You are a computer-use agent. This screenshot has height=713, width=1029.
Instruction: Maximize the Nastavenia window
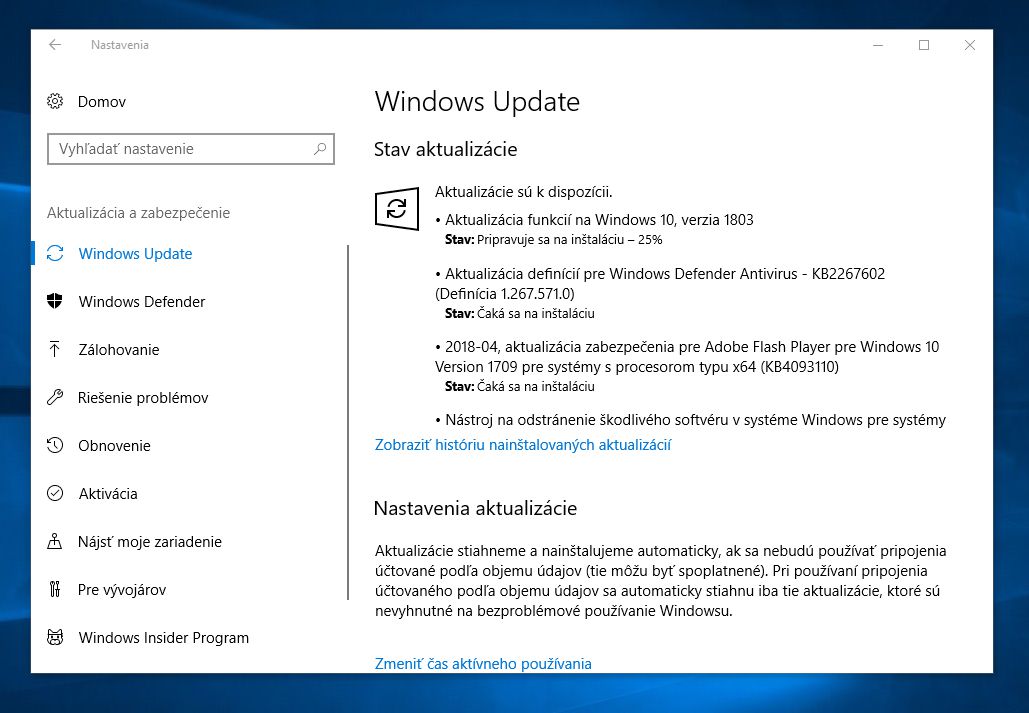pos(924,45)
